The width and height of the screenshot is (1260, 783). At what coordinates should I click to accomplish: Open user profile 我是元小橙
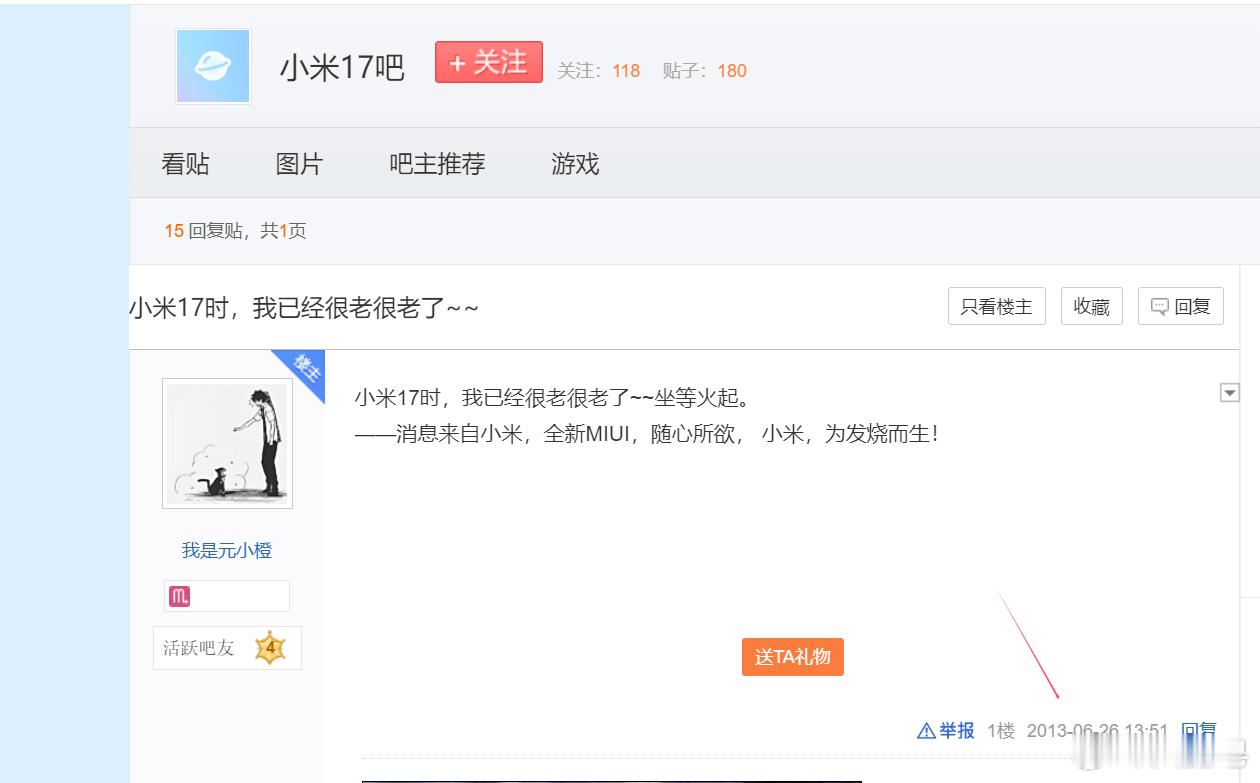pos(227,550)
